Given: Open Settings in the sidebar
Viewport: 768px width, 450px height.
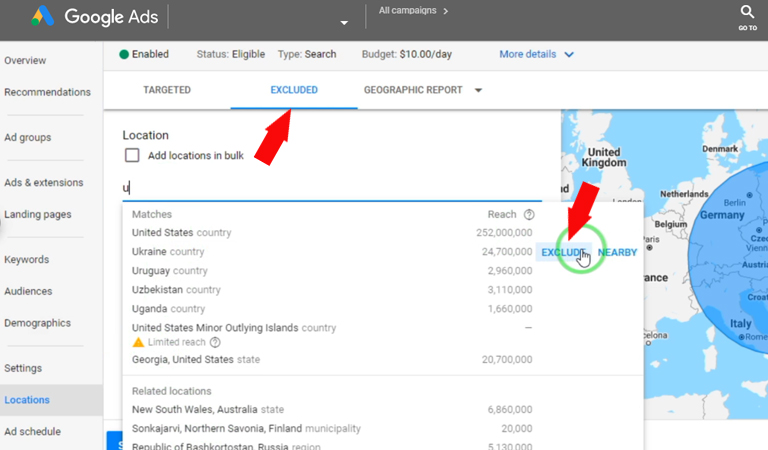Looking at the screenshot, I should coord(23,368).
